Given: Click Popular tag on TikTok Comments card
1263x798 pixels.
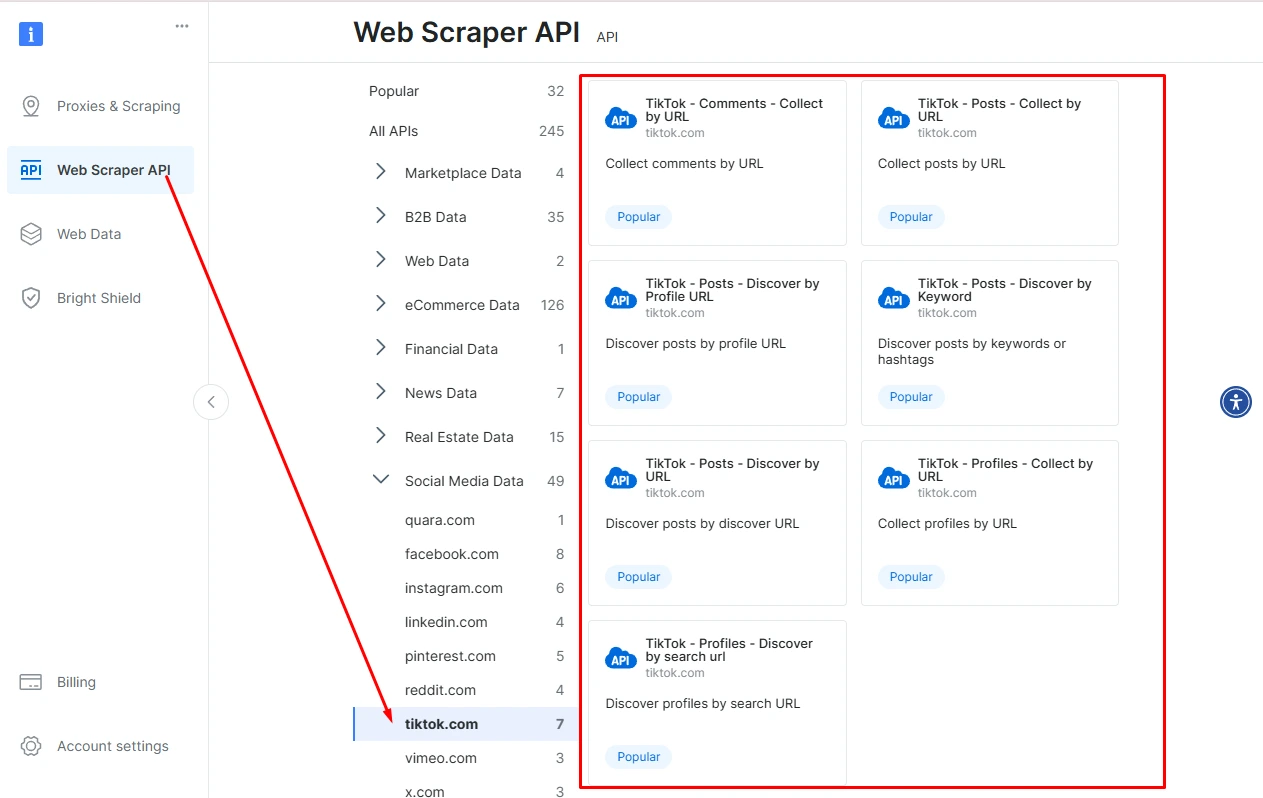Looking at the screenshot, I should click(x=638, y=217).
